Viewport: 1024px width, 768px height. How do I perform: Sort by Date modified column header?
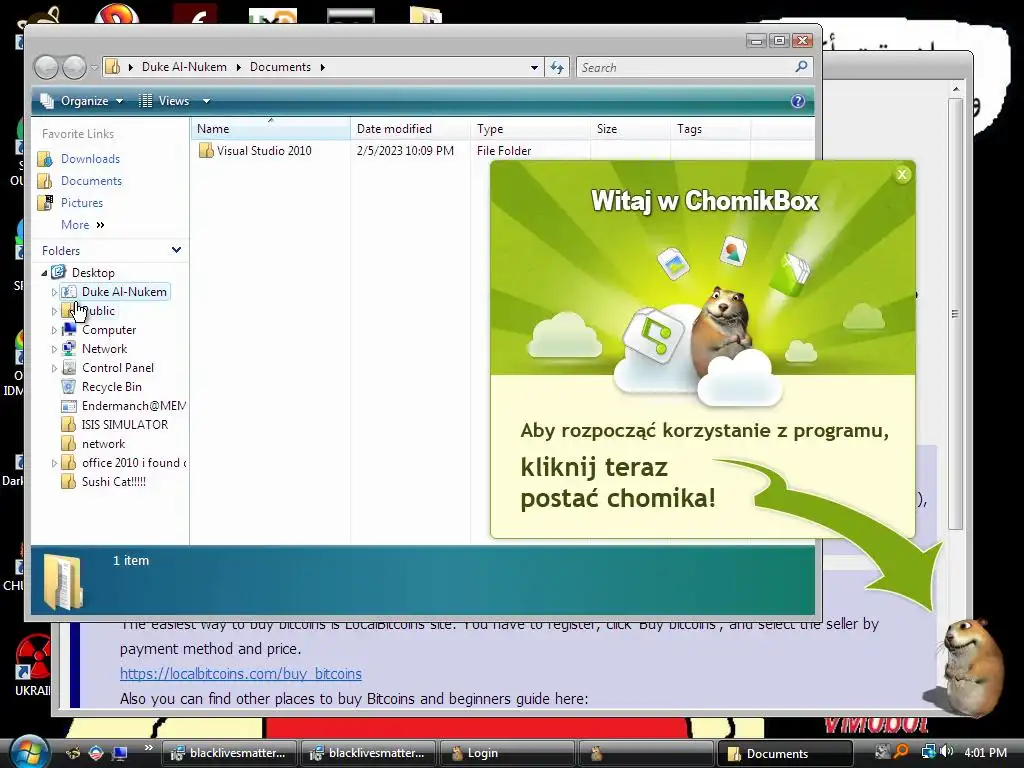pyautogui.click(x=409, y=129)
